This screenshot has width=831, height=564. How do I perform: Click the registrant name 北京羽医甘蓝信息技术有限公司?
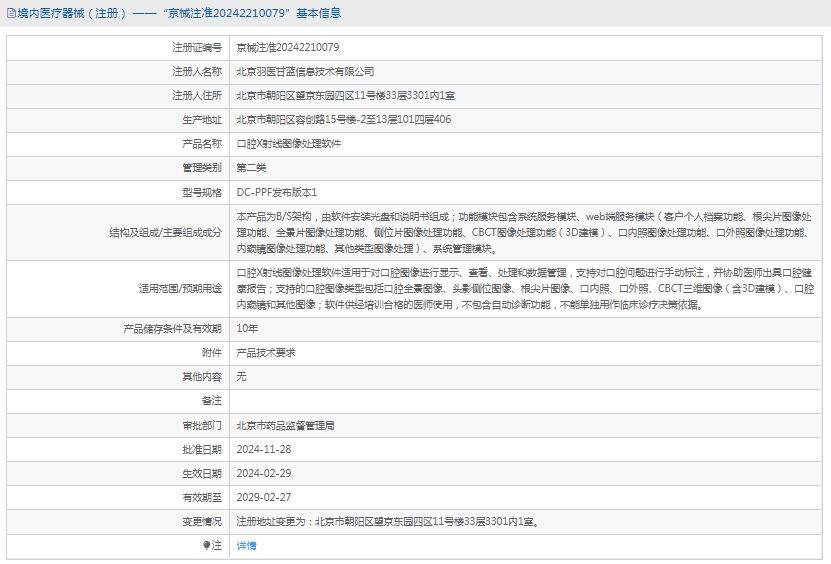(x=305, y=72)
